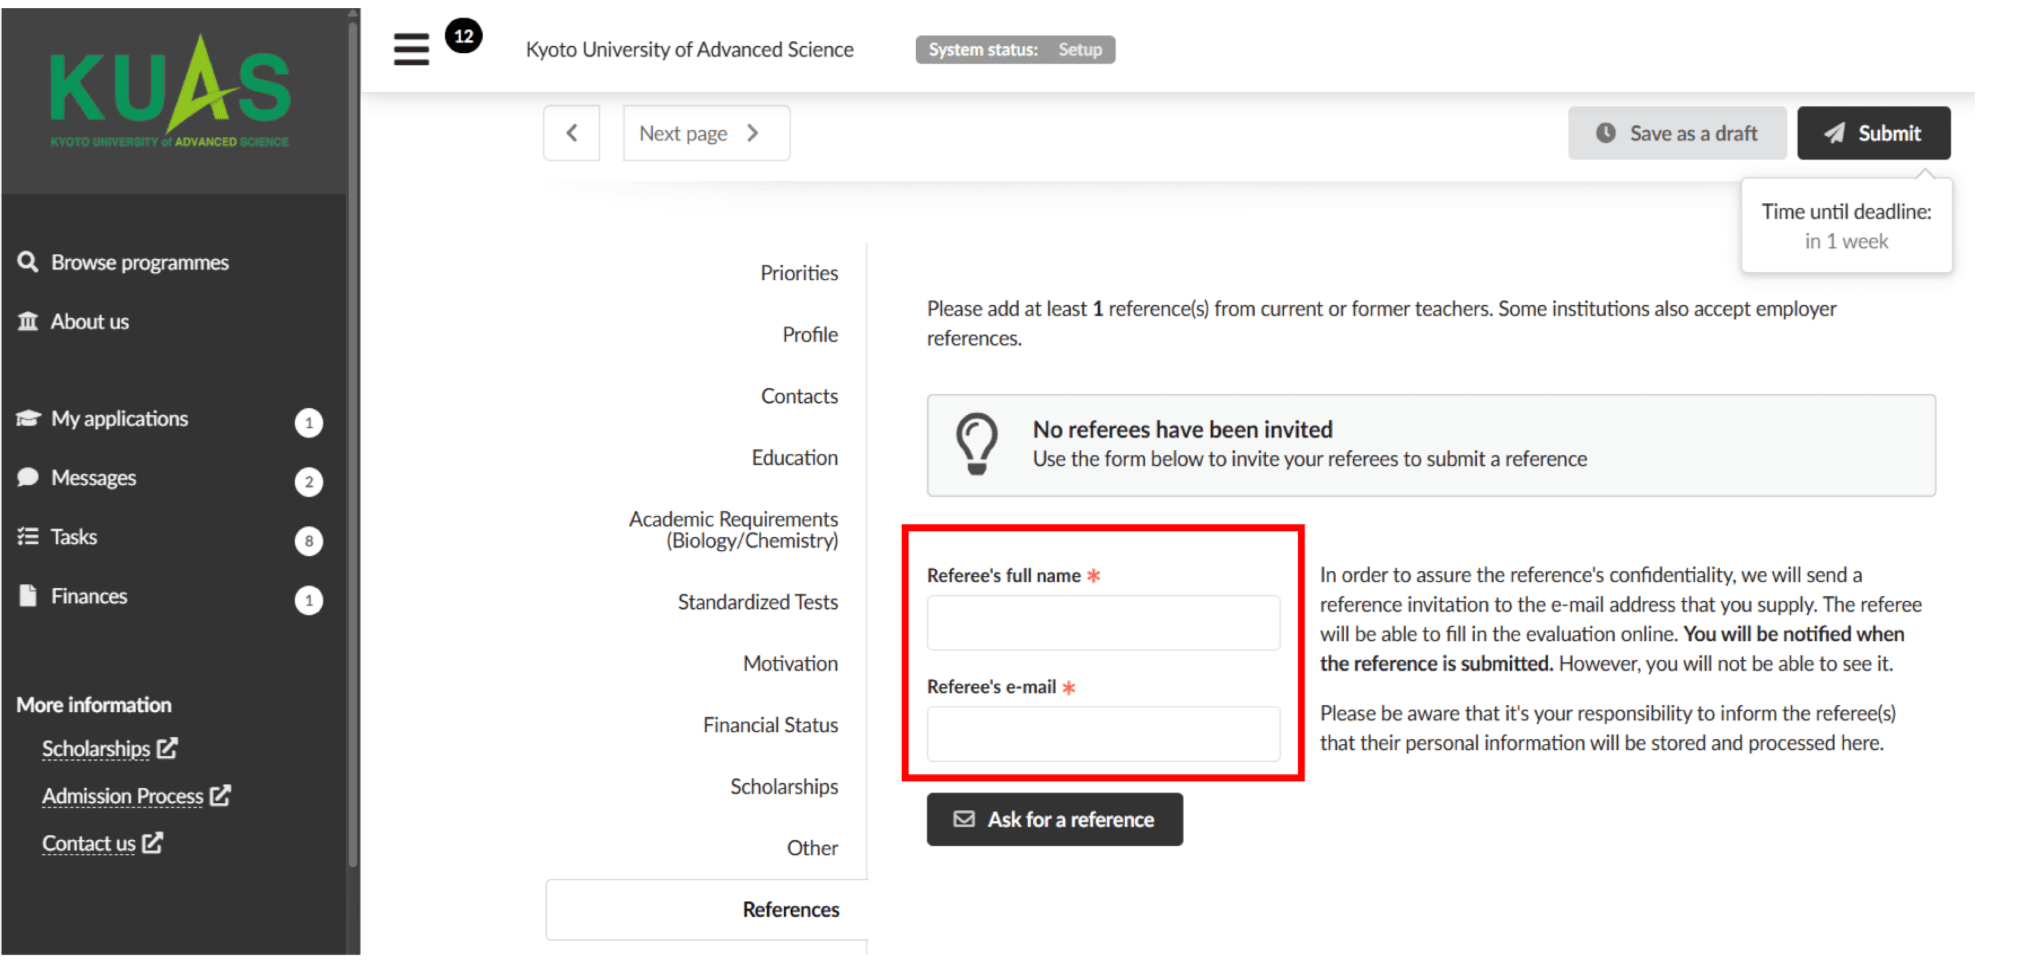This screenshot has width=2030, height=980.
Task: Go to previous page arrow button
Action: click(571, 133)
